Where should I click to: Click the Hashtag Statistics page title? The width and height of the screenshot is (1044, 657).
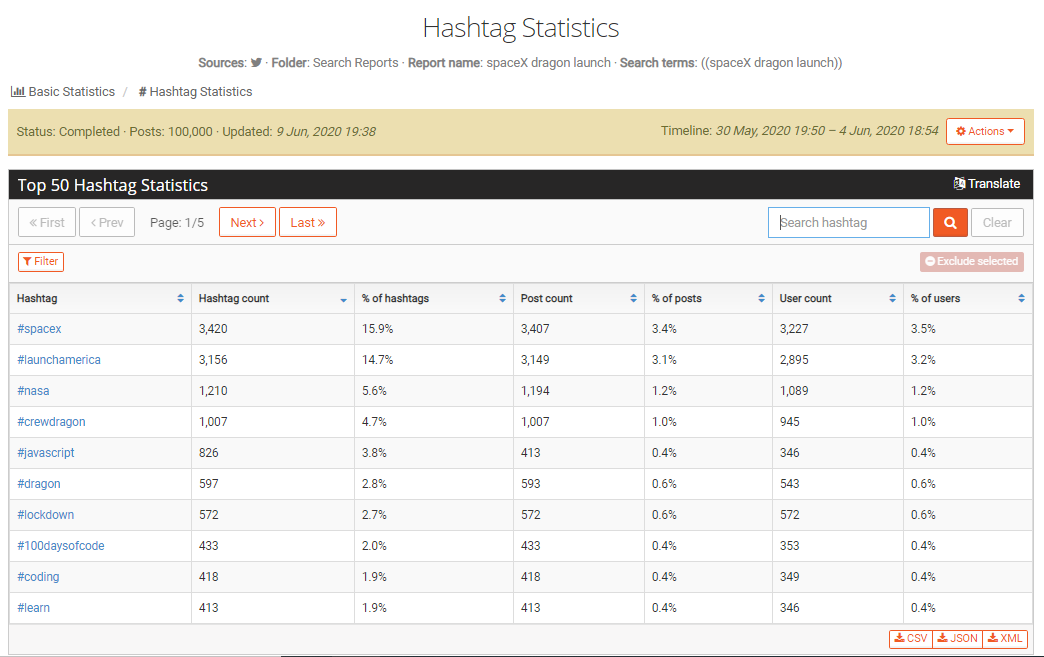click(521, 28)
